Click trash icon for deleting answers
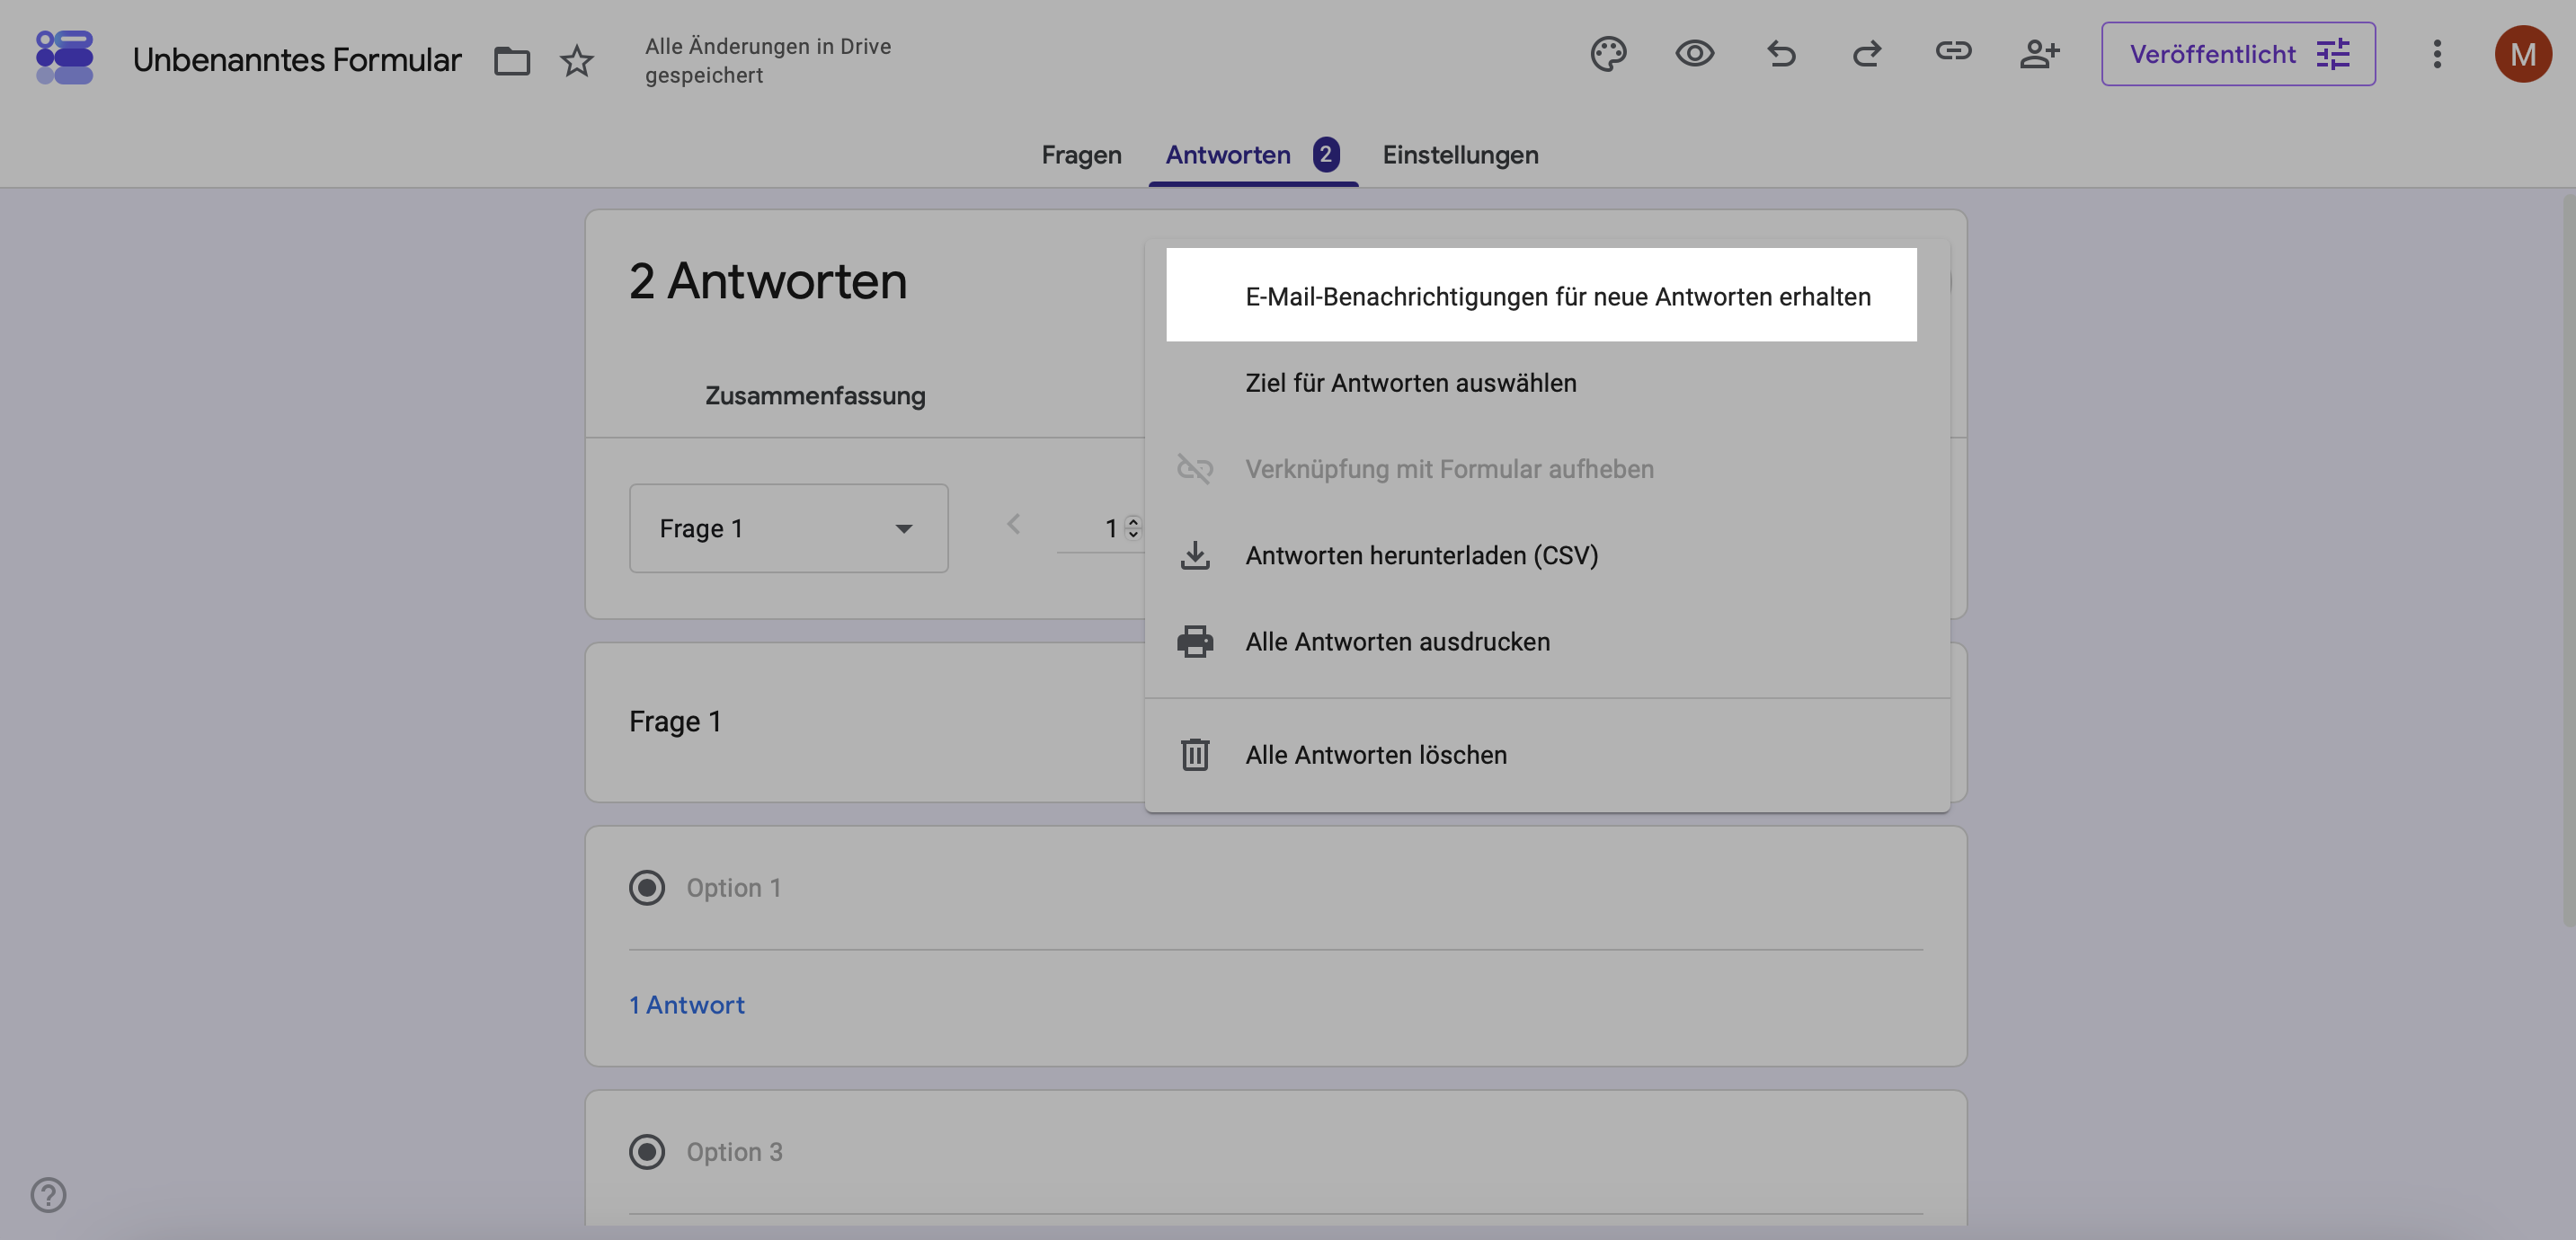The image size is (2576, 1240). click(1195, 754)
